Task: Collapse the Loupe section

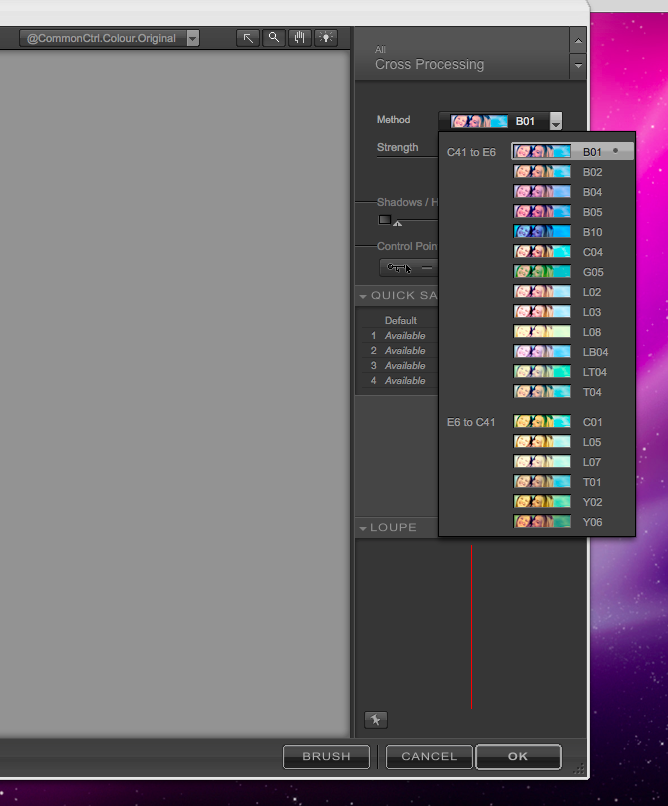Action: tap(363, 528)
